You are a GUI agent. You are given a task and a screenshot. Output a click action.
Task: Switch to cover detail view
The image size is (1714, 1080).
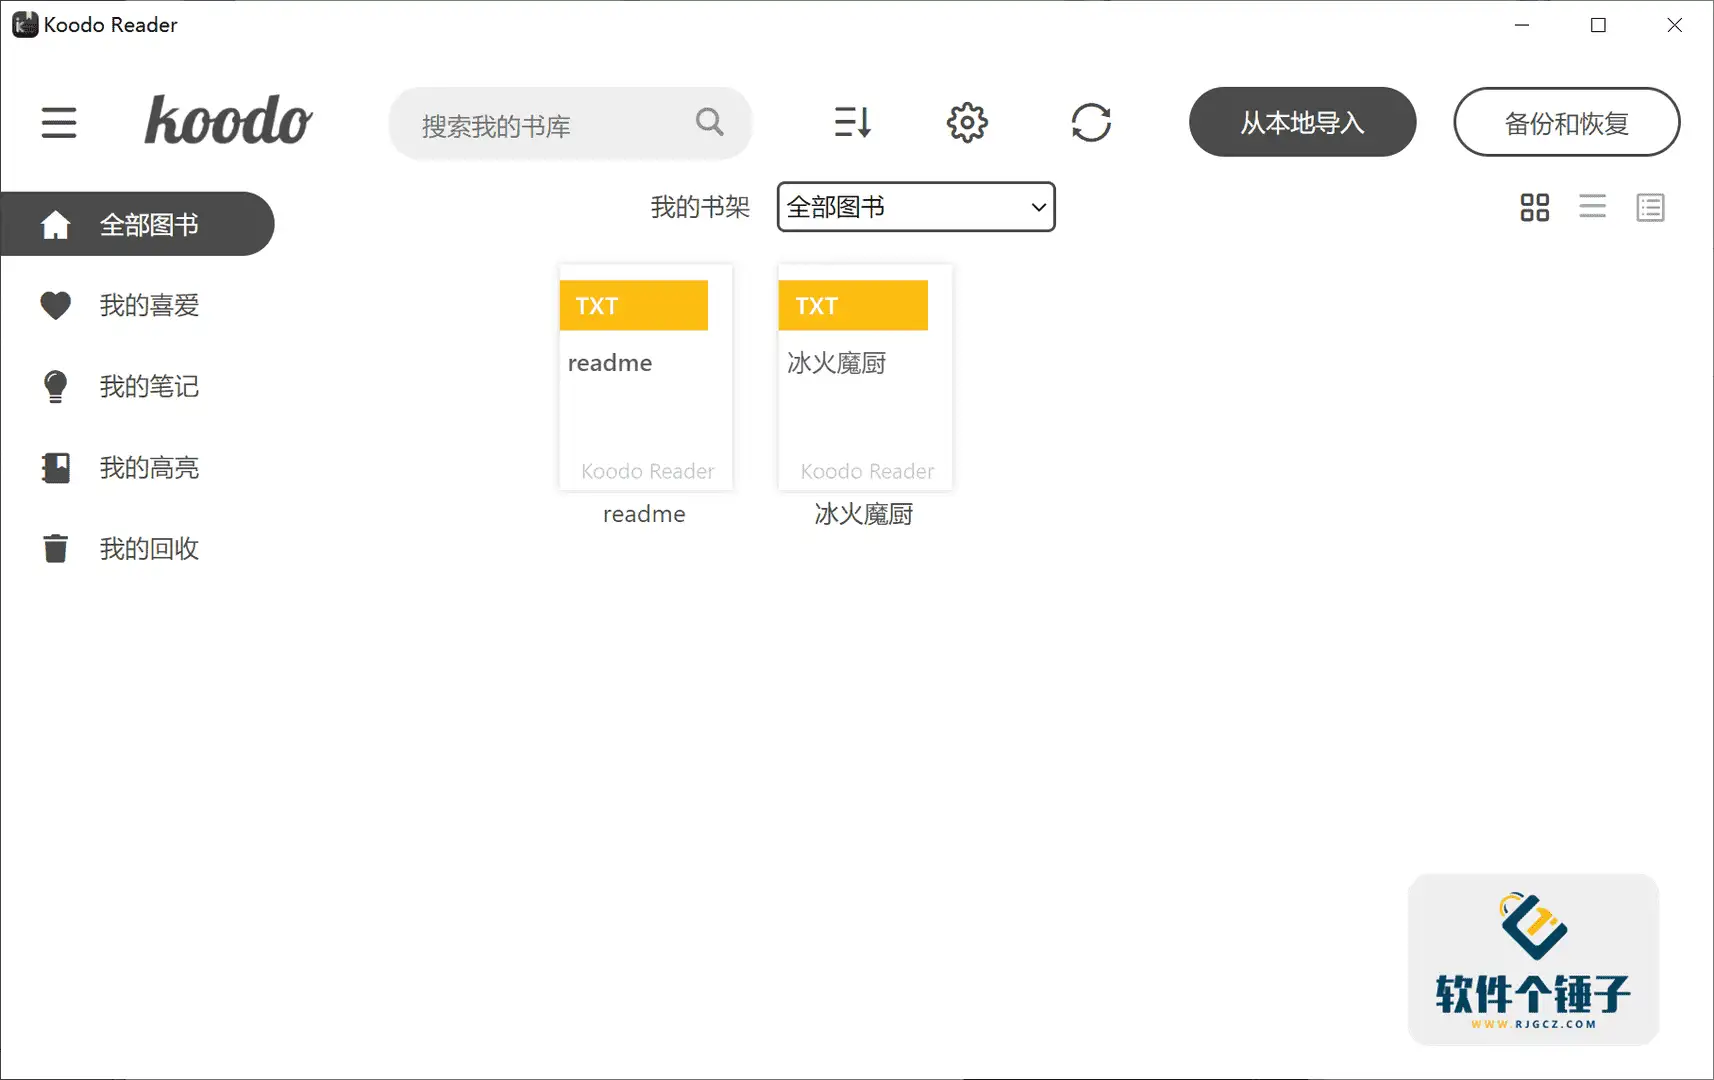click(x=1650, y=207)
